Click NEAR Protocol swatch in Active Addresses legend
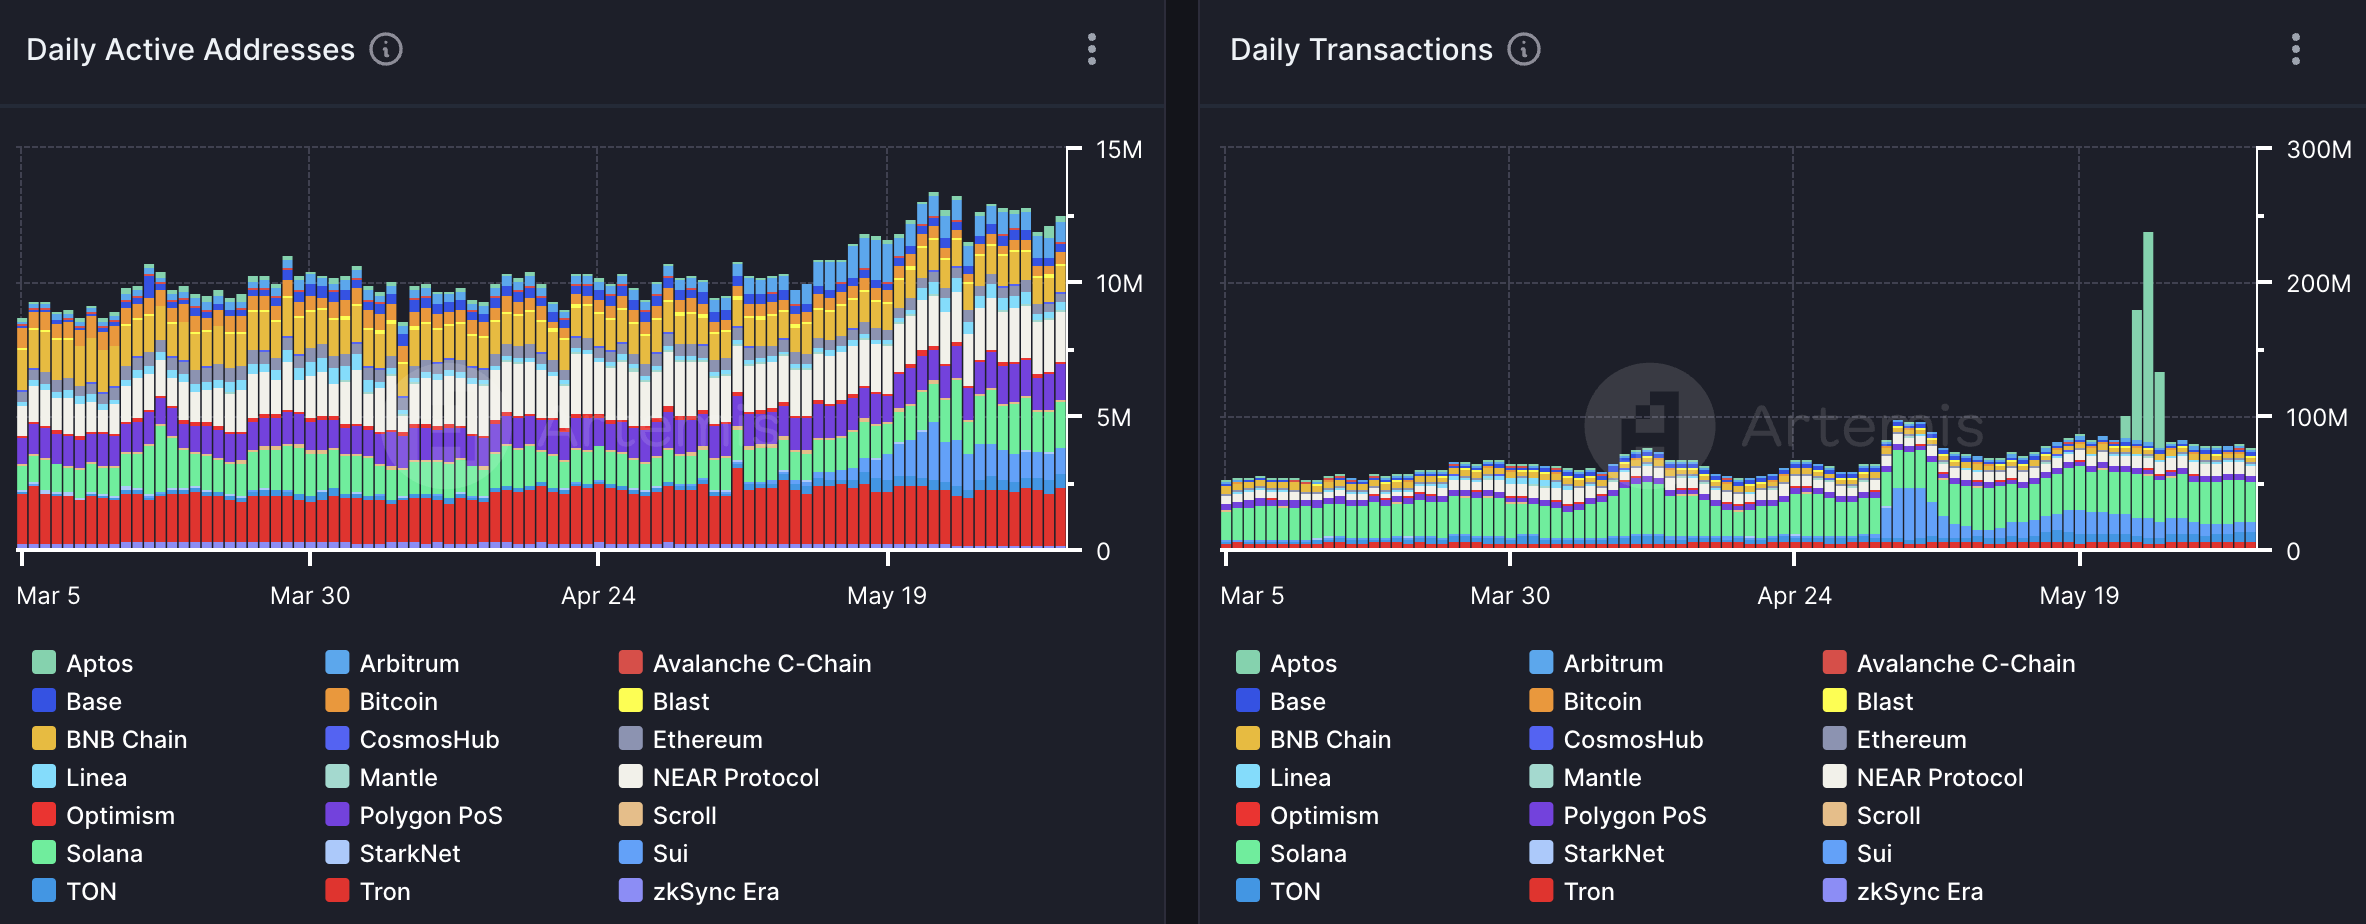This screenshot has width=2366, height=924. coord(630,777)
